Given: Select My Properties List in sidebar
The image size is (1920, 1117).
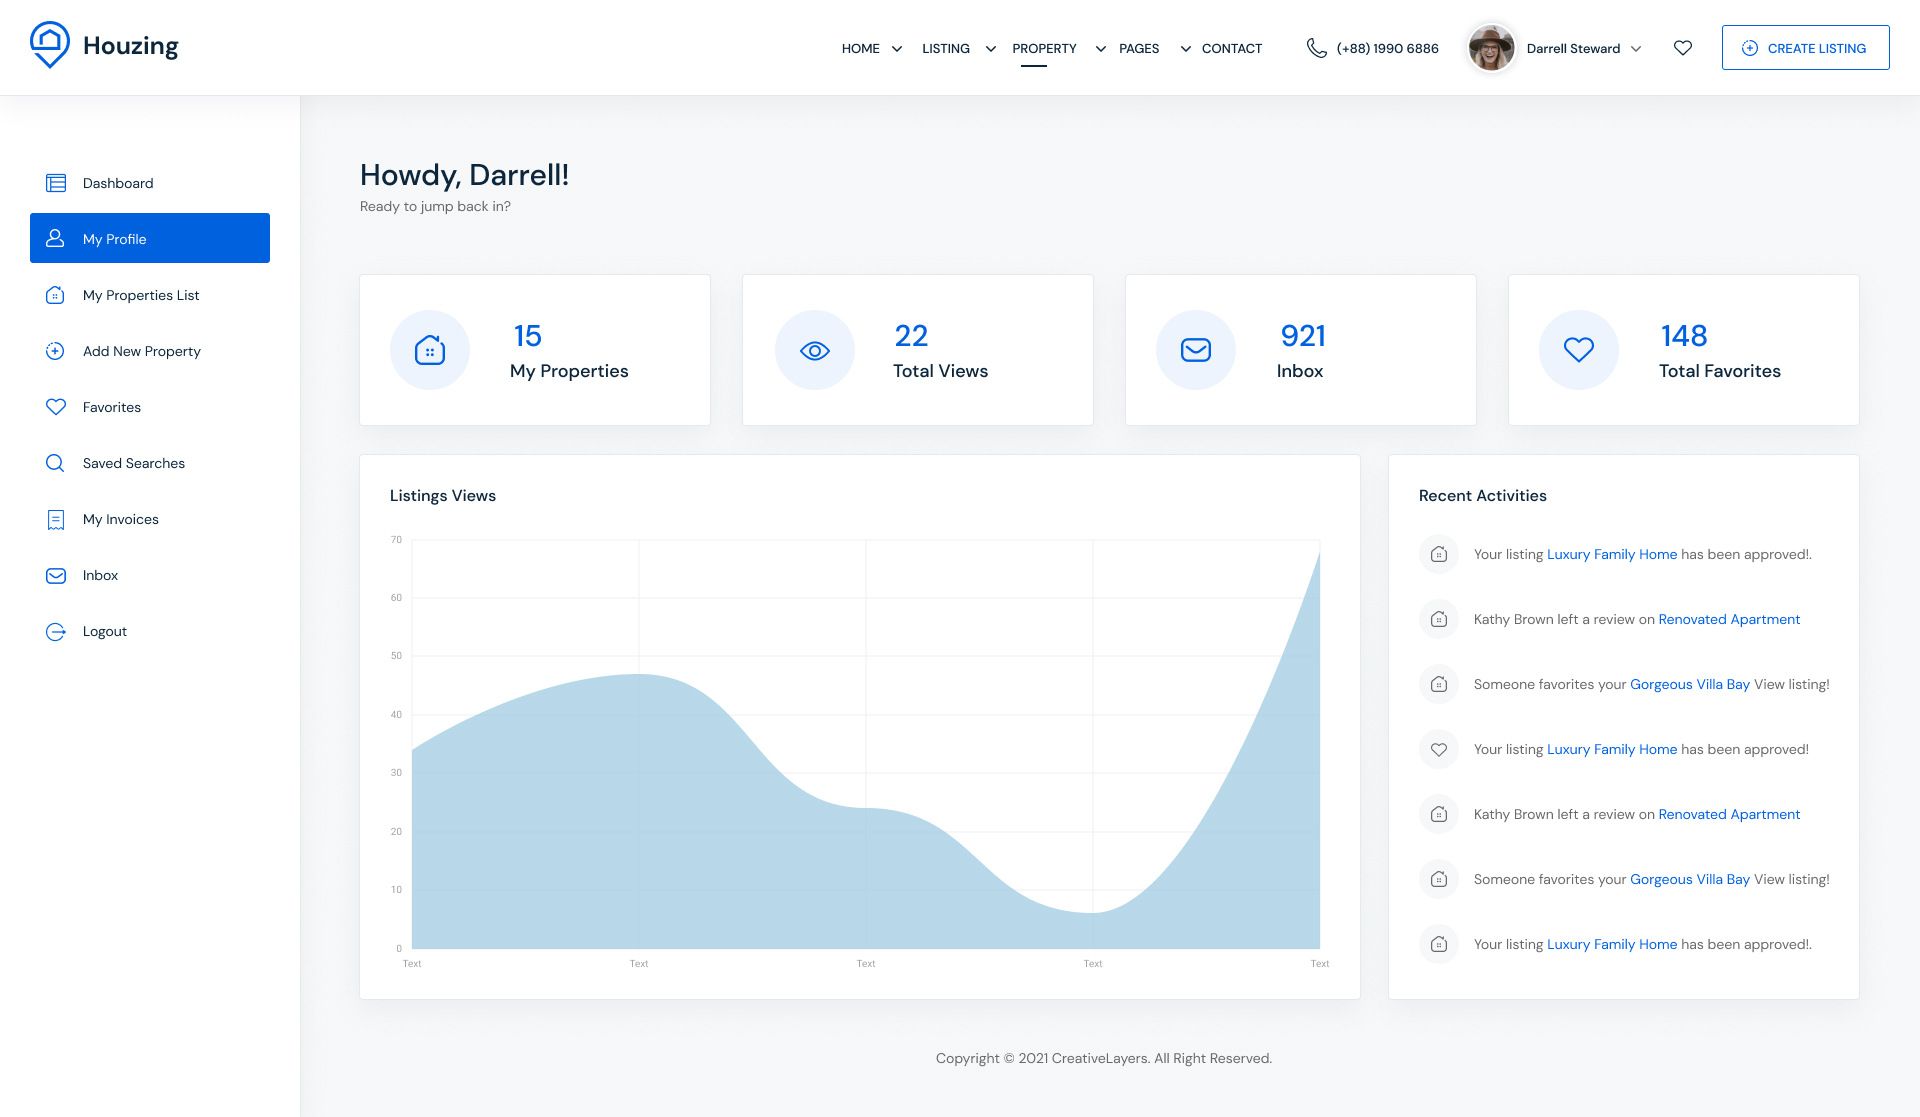Looking at the screenshot, I should point(141,295).
